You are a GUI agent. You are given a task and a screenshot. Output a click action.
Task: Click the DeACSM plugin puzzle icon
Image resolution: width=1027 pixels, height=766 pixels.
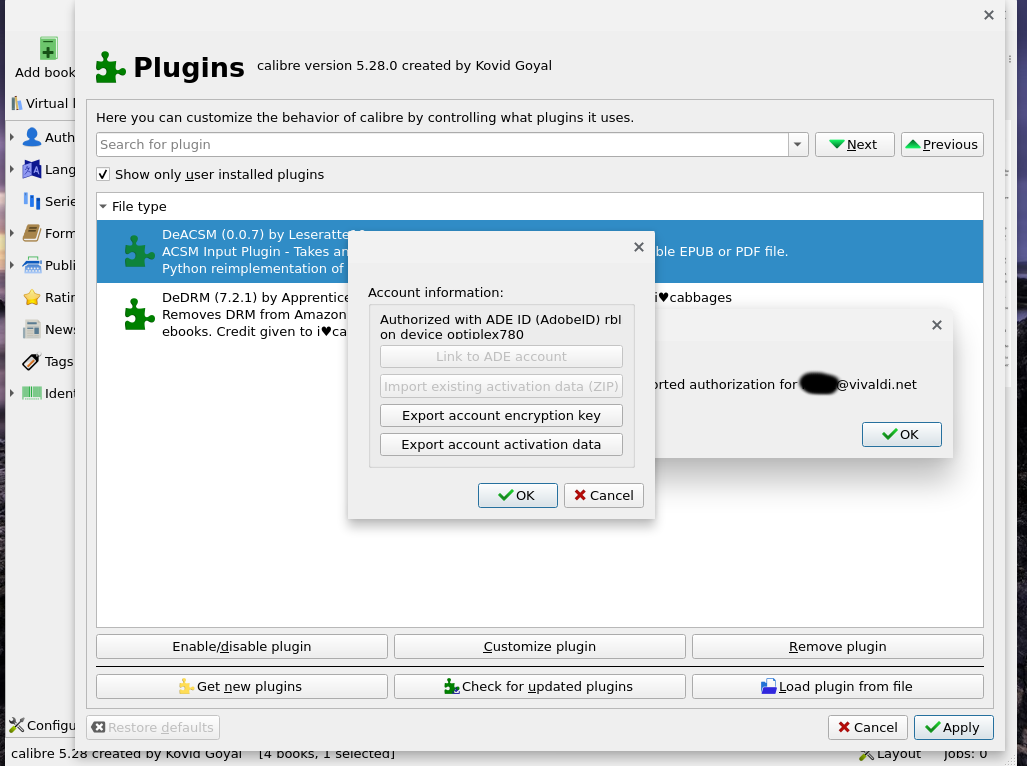138,252
